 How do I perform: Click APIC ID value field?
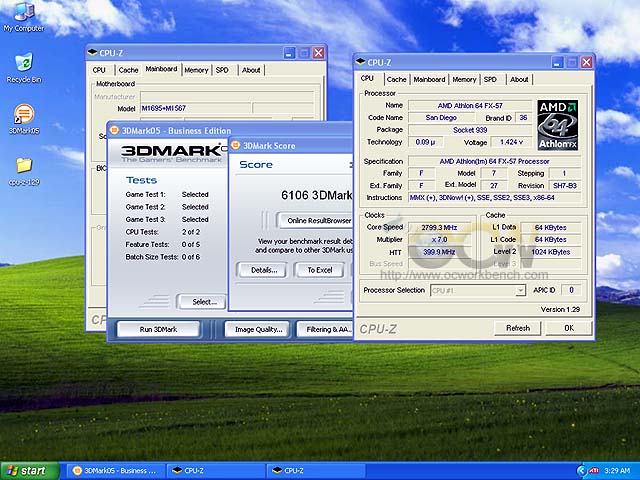point(571,290)
